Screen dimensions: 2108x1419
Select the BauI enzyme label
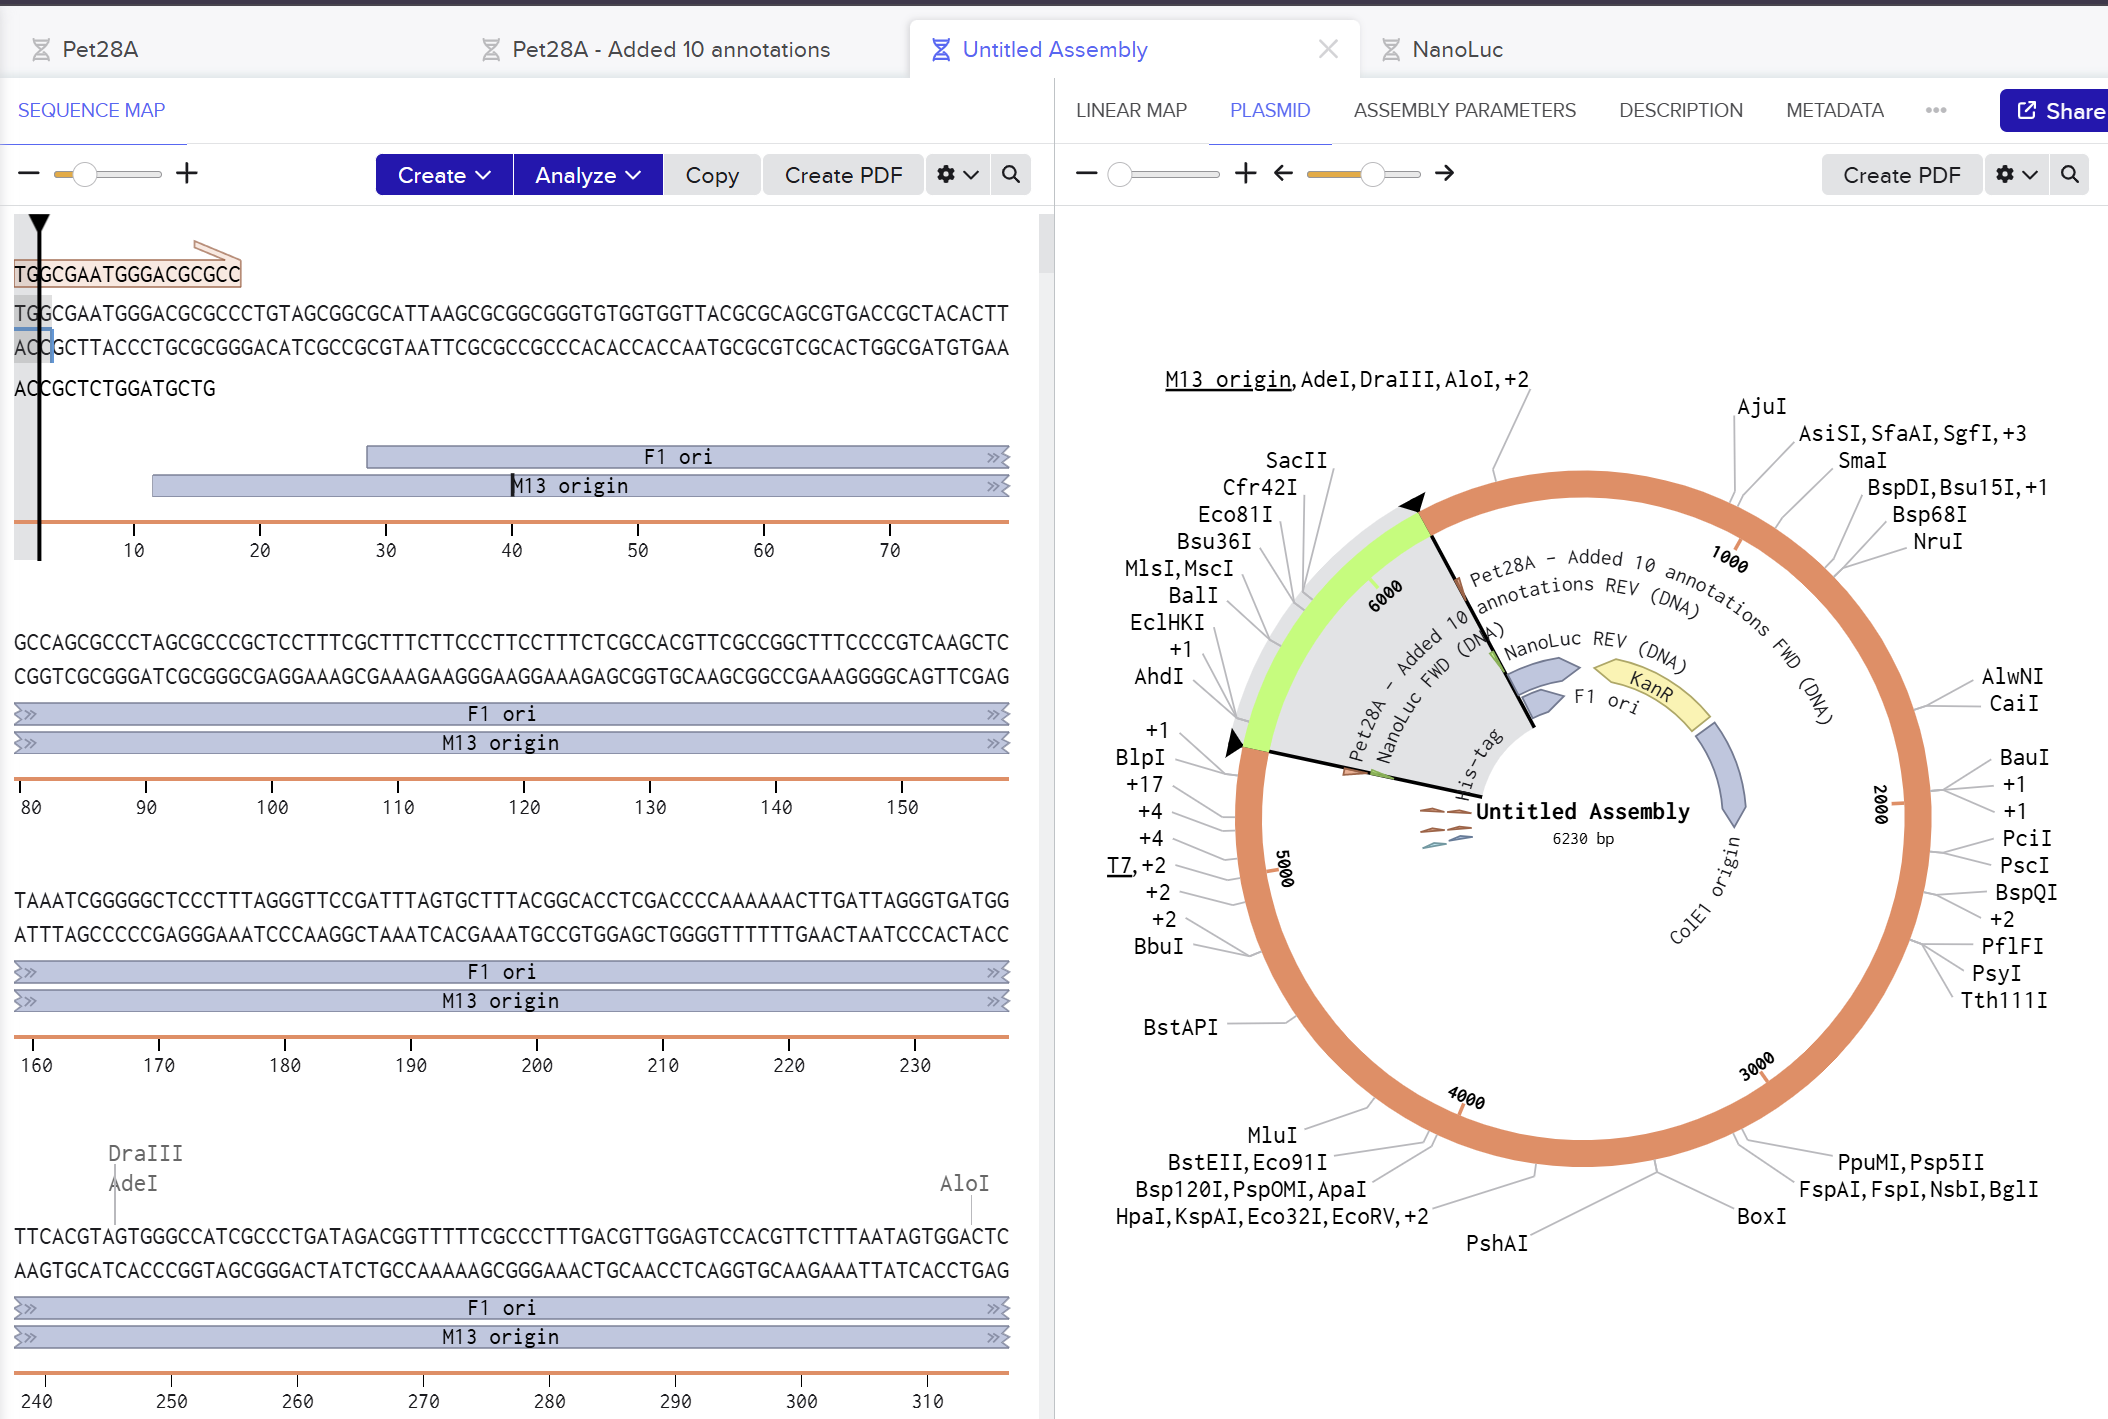coord(2024,758)
